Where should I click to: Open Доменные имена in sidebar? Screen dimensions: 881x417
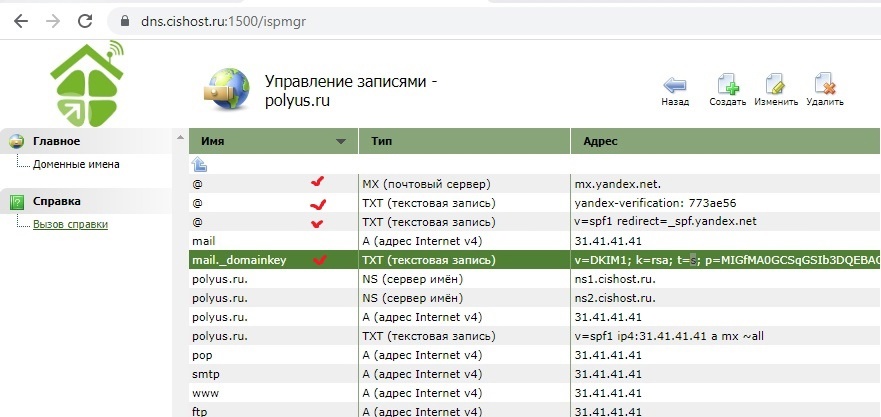(76, 164)
